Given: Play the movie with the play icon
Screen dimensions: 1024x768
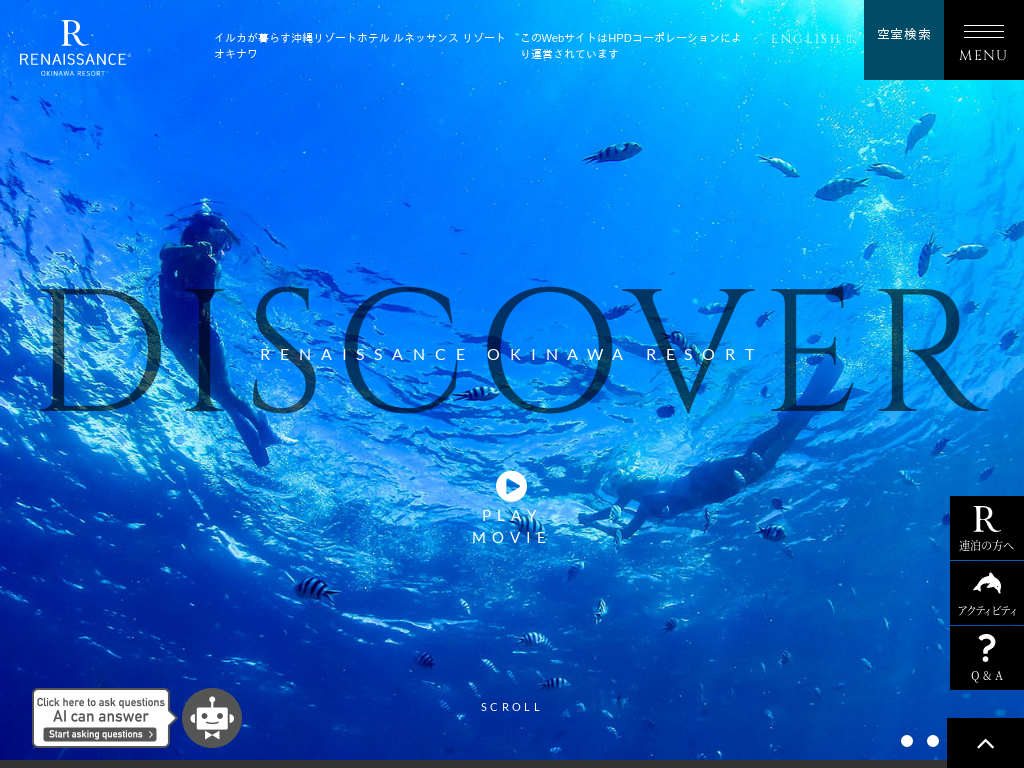Looking at the screenshot, I should click(x=511, y=486).
